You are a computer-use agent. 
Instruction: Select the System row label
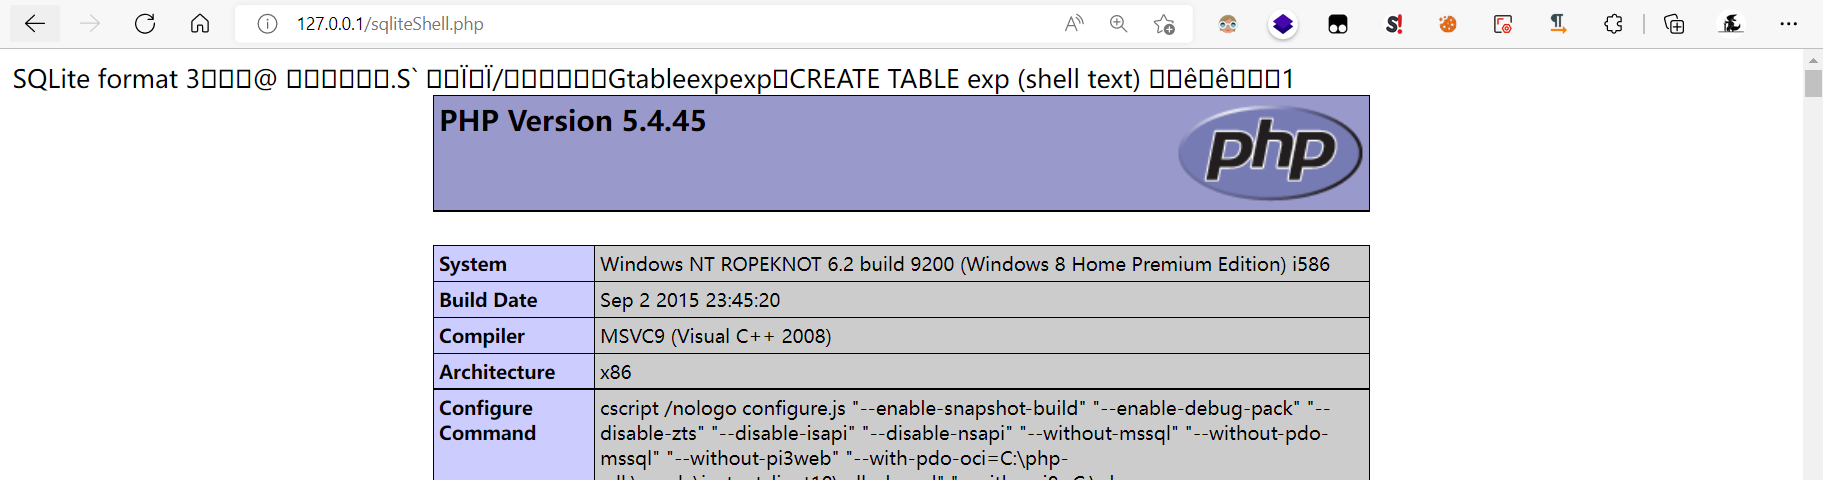473,264
